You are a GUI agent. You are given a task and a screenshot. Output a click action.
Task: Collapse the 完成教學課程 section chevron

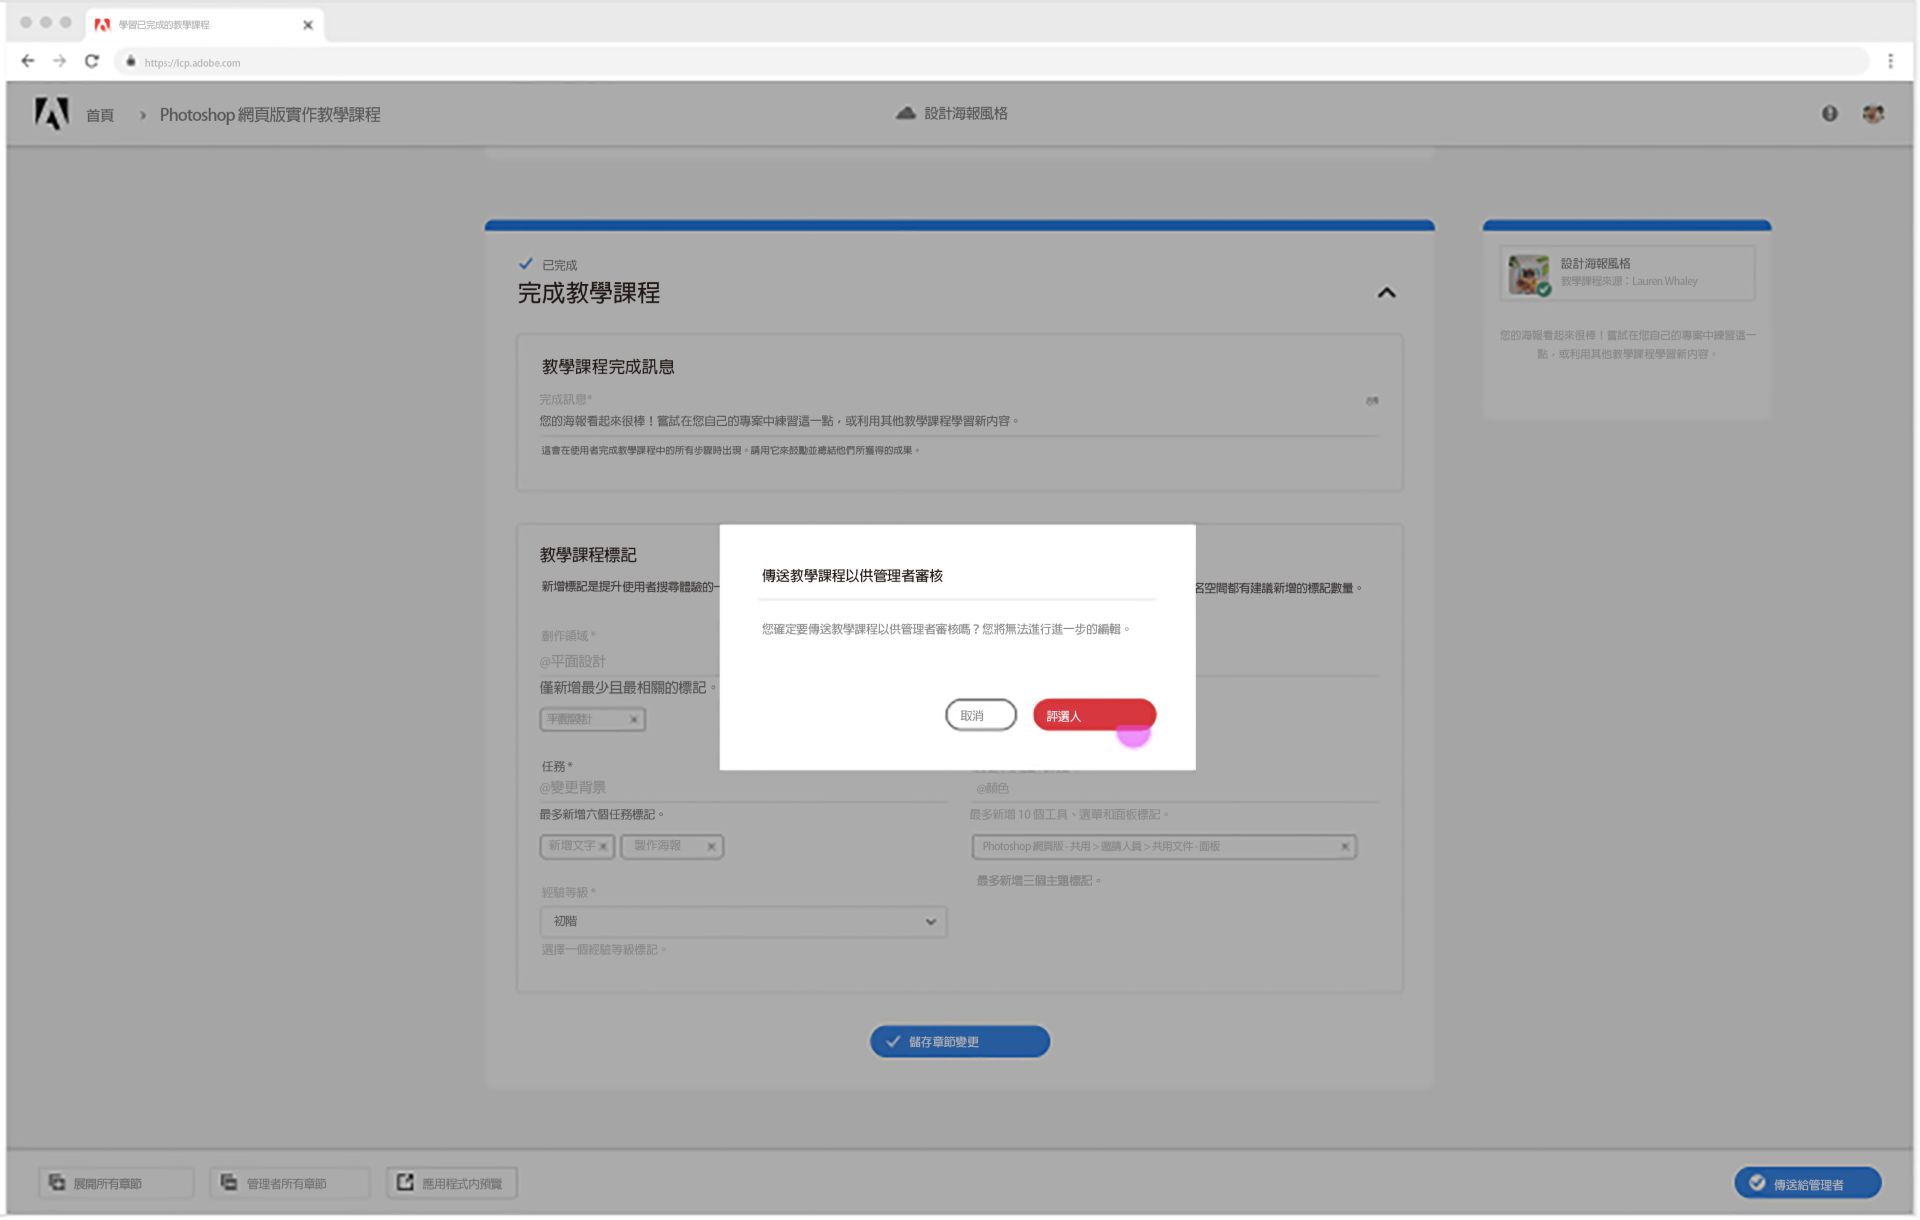click(x=1386, y=293)
